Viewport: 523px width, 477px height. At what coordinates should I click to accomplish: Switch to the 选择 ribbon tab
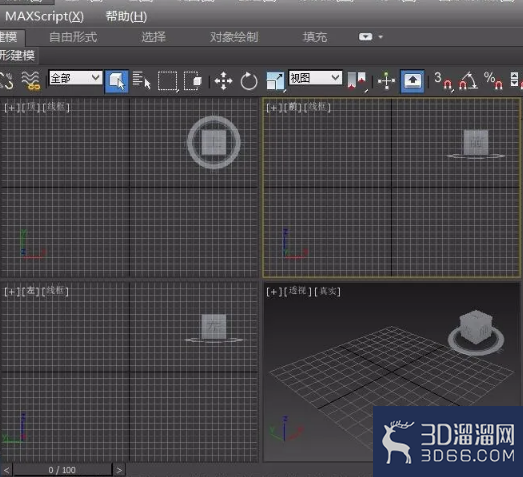153,37
